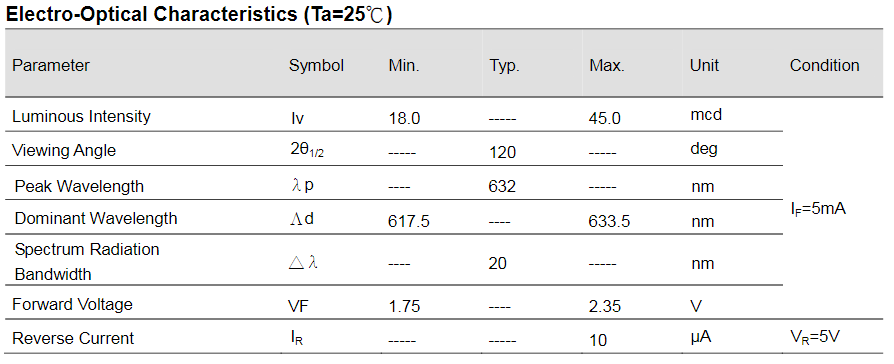Select the Max. column header
Image resolution: width=894 pixels, height=364 pixels.
click(607, 66)
